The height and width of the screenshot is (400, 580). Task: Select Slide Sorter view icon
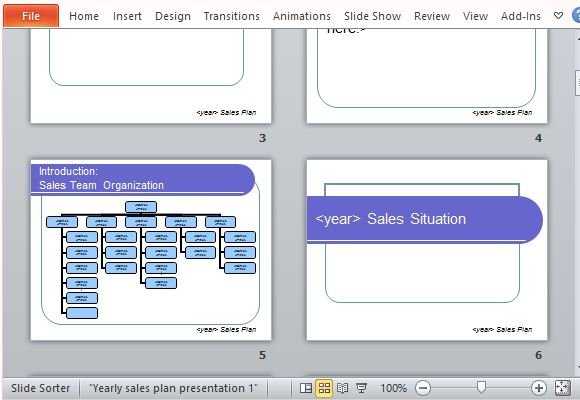pos(324,388)
